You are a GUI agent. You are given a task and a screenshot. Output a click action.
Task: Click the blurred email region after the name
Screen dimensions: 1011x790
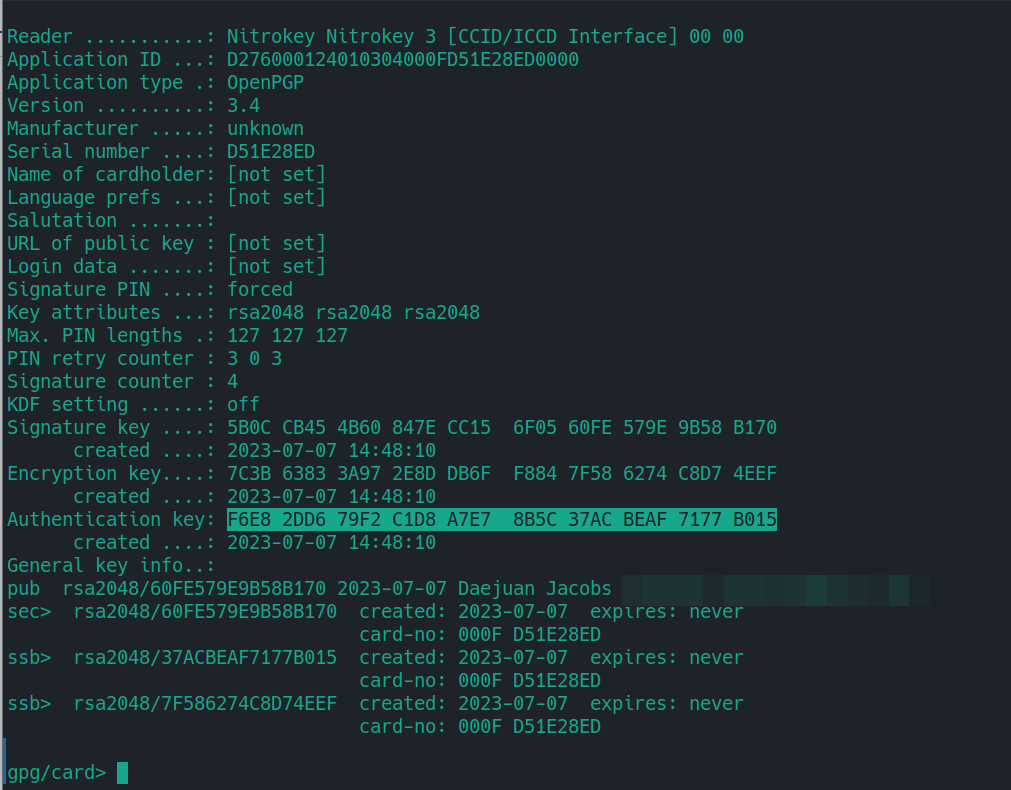[x=776, y=590]
